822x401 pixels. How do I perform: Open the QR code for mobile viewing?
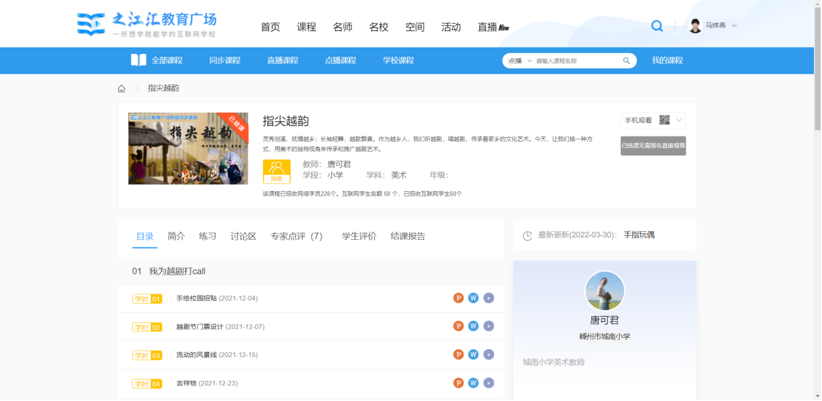664,120
